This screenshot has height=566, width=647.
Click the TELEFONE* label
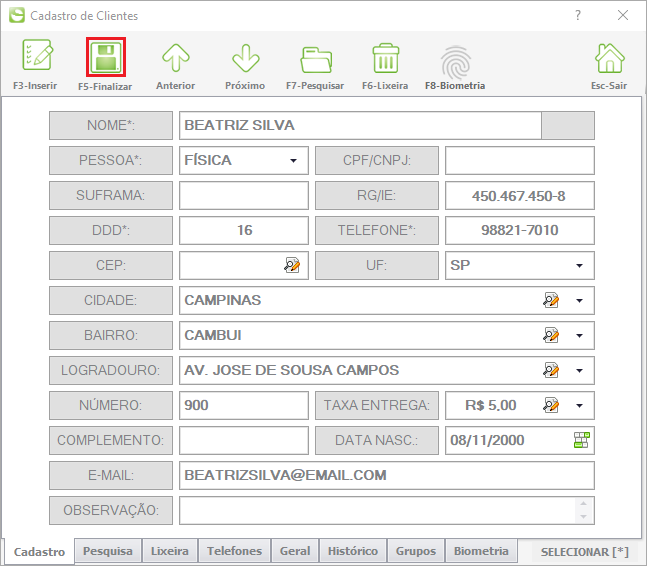(x=377, y=231)
